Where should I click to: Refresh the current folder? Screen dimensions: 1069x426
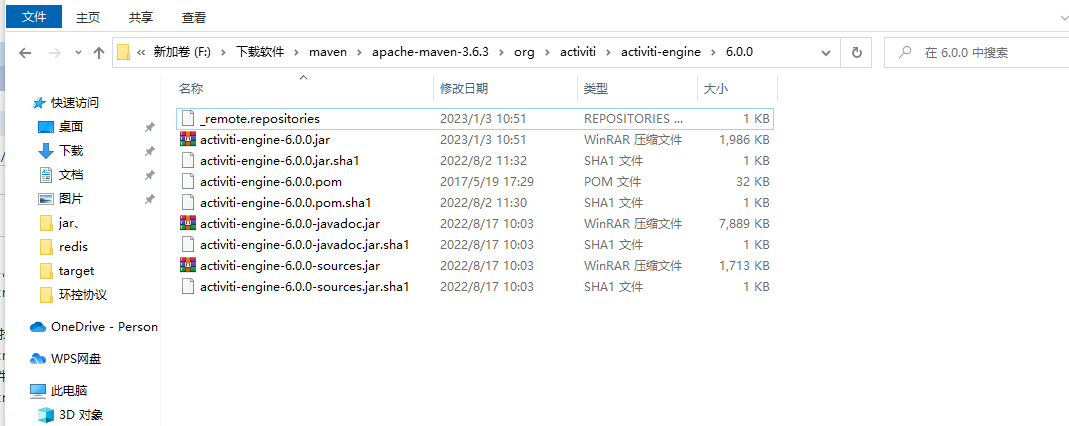(x=857, y=52)
